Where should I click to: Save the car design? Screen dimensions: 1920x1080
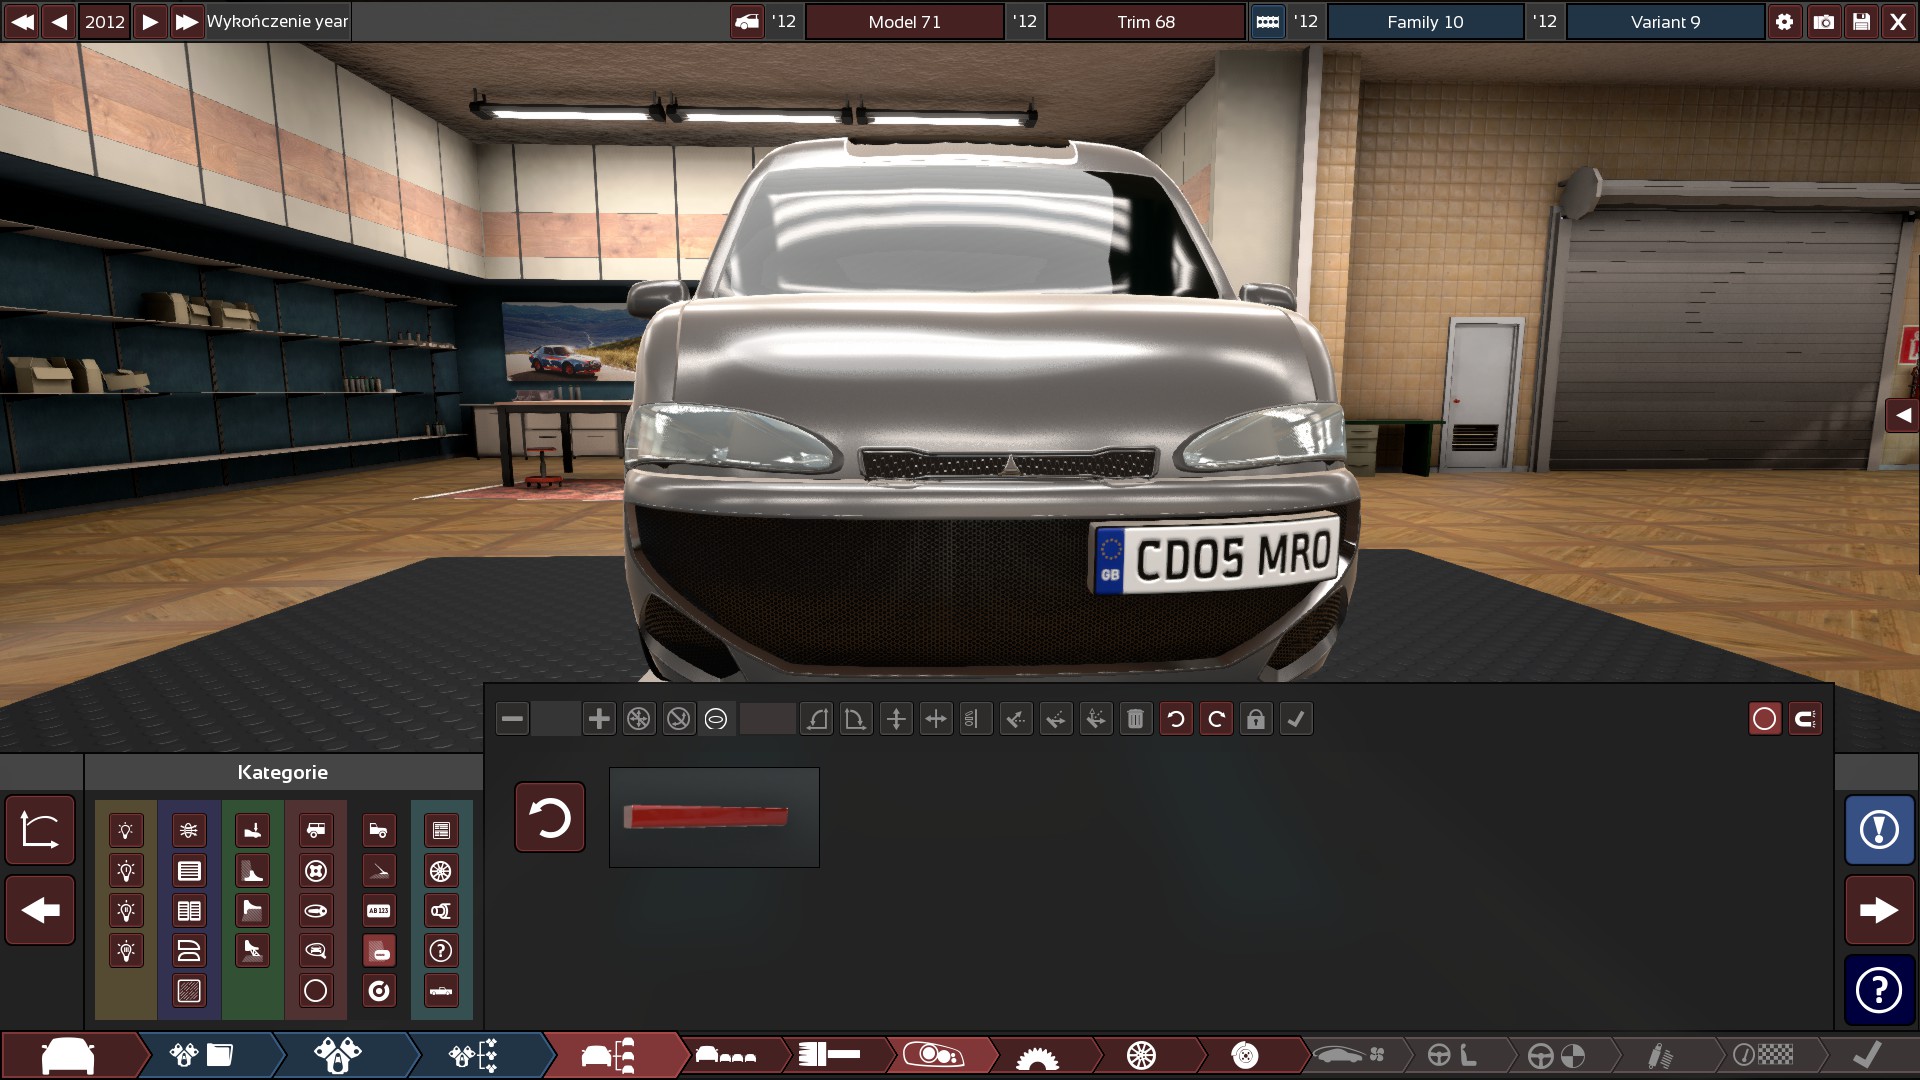pos(1861,21)
